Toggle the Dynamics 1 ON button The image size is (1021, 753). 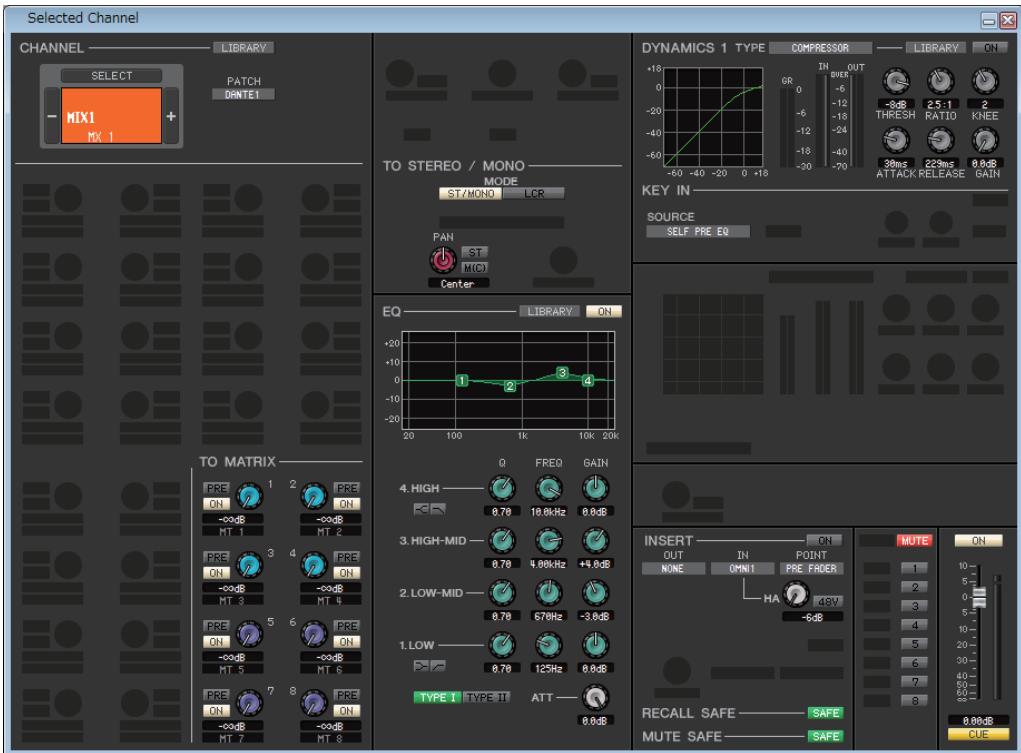point(990,48)
